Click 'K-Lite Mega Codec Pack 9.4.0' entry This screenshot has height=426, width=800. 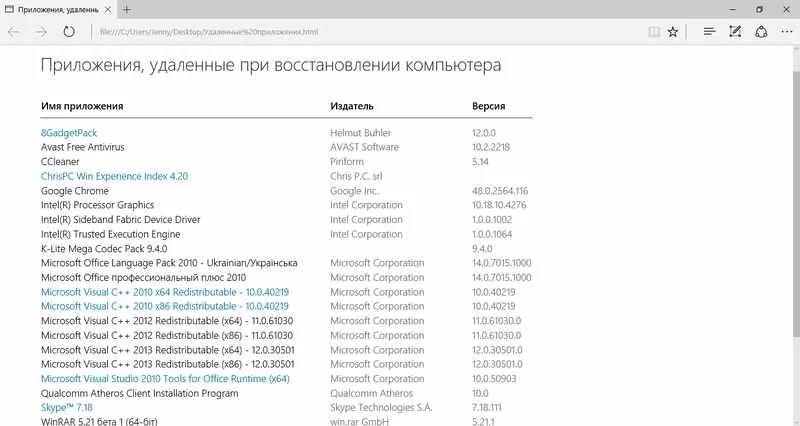(x=104, y=248)
